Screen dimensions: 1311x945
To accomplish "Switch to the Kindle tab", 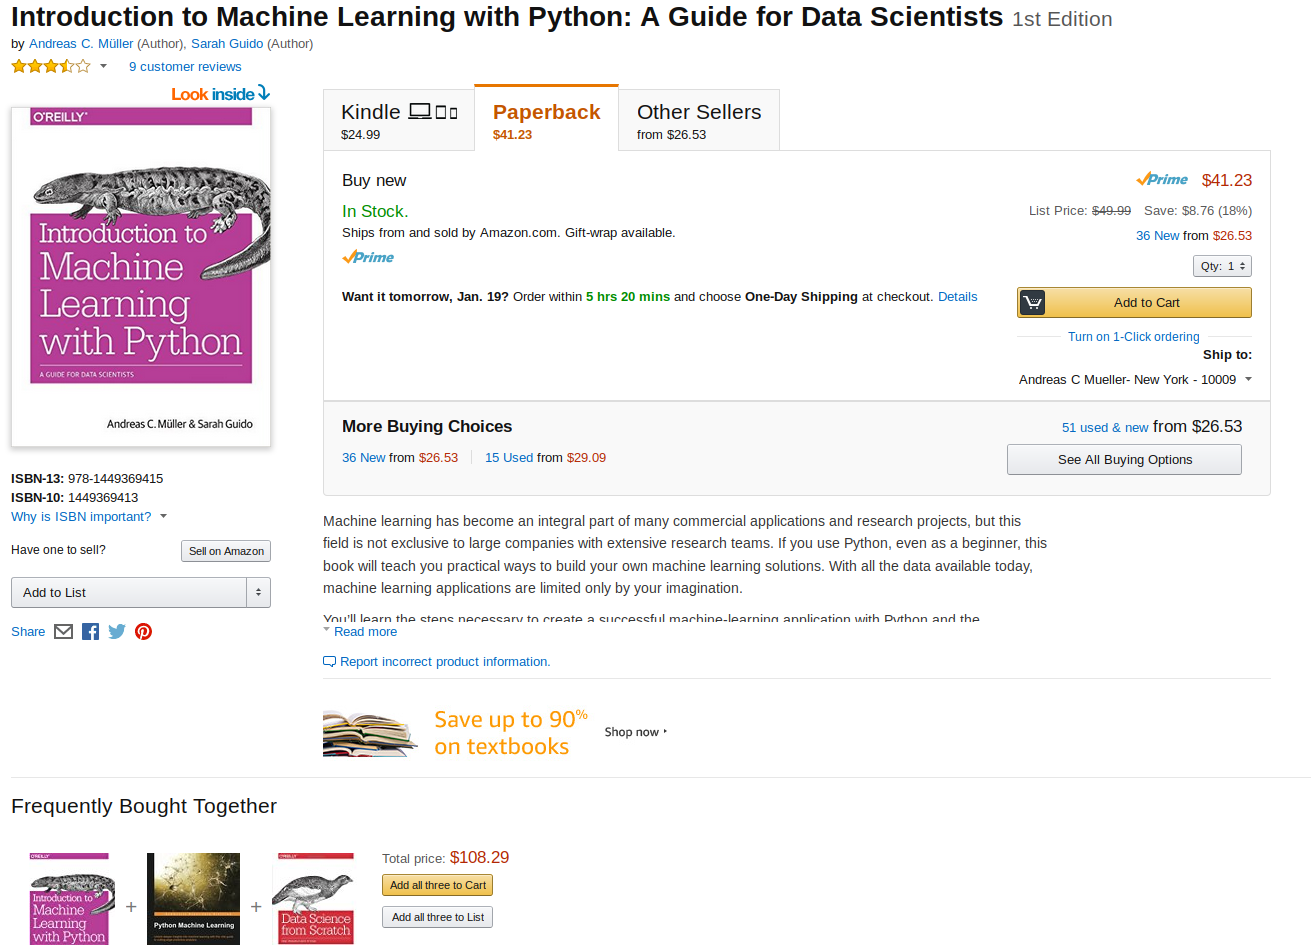I will point(398,119).
